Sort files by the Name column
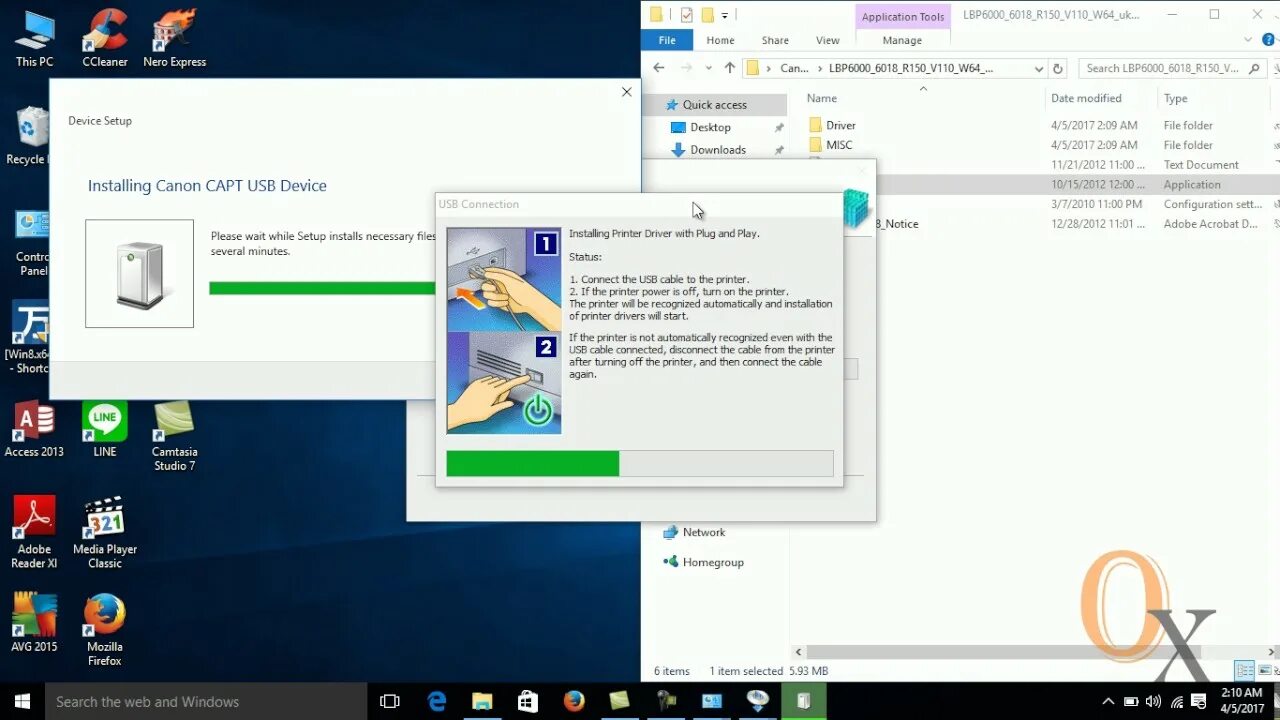The image size is (1280, 720). (822, 98)
